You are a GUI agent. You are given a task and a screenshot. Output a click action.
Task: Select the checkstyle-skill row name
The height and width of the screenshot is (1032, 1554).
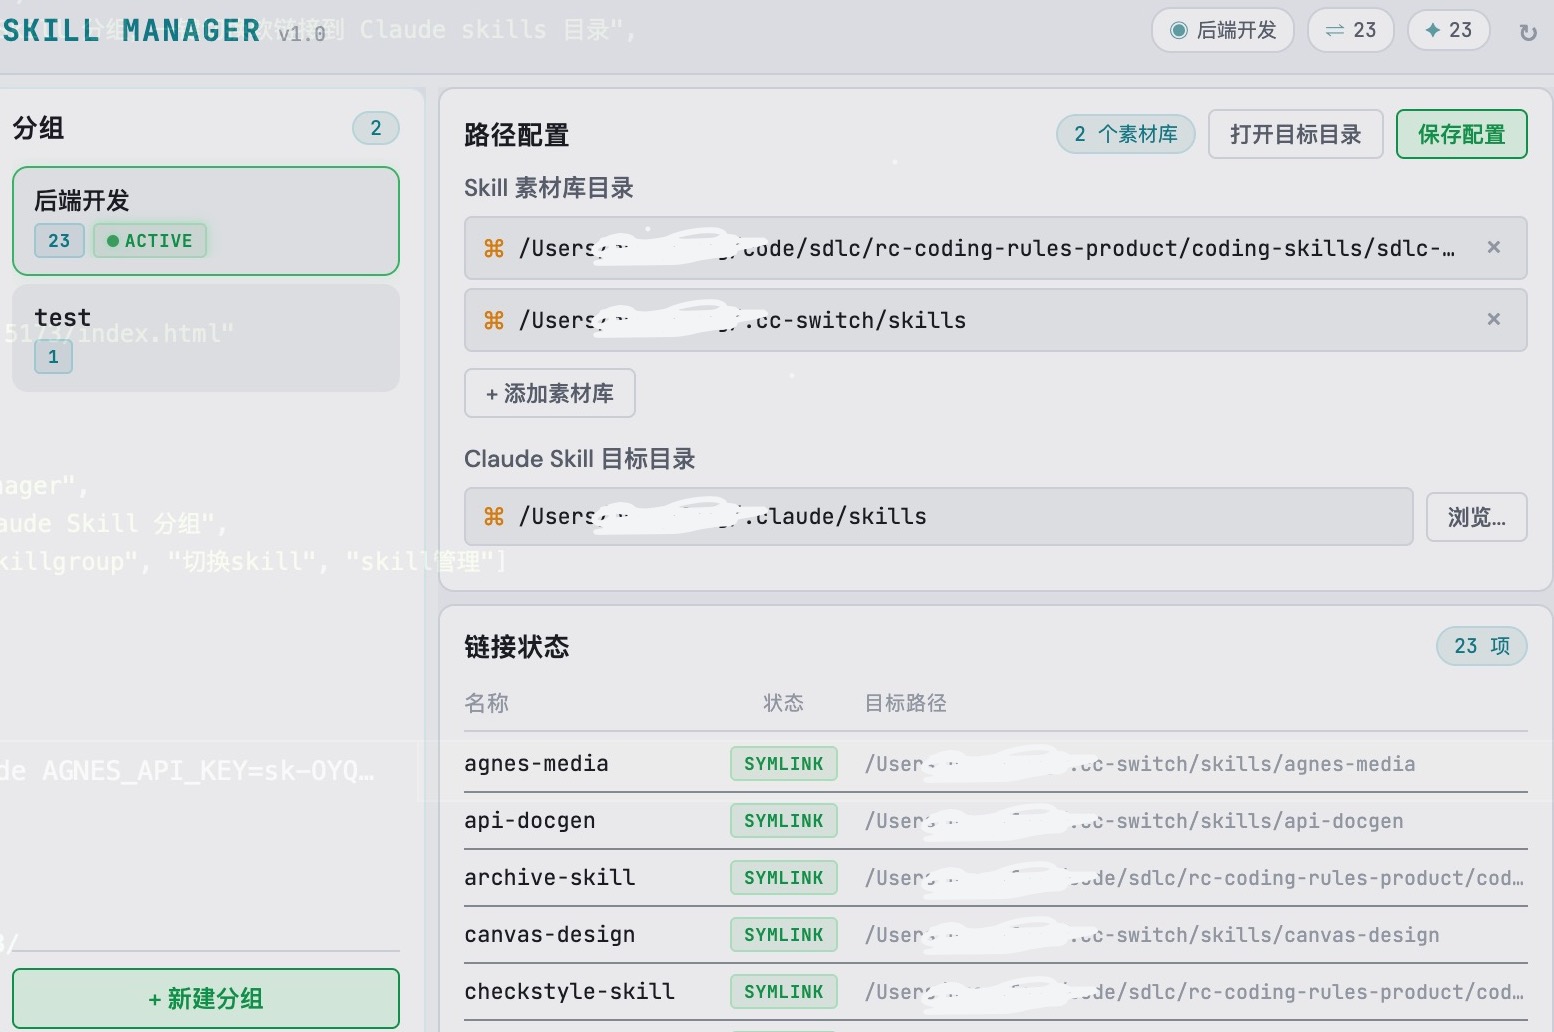570,992
